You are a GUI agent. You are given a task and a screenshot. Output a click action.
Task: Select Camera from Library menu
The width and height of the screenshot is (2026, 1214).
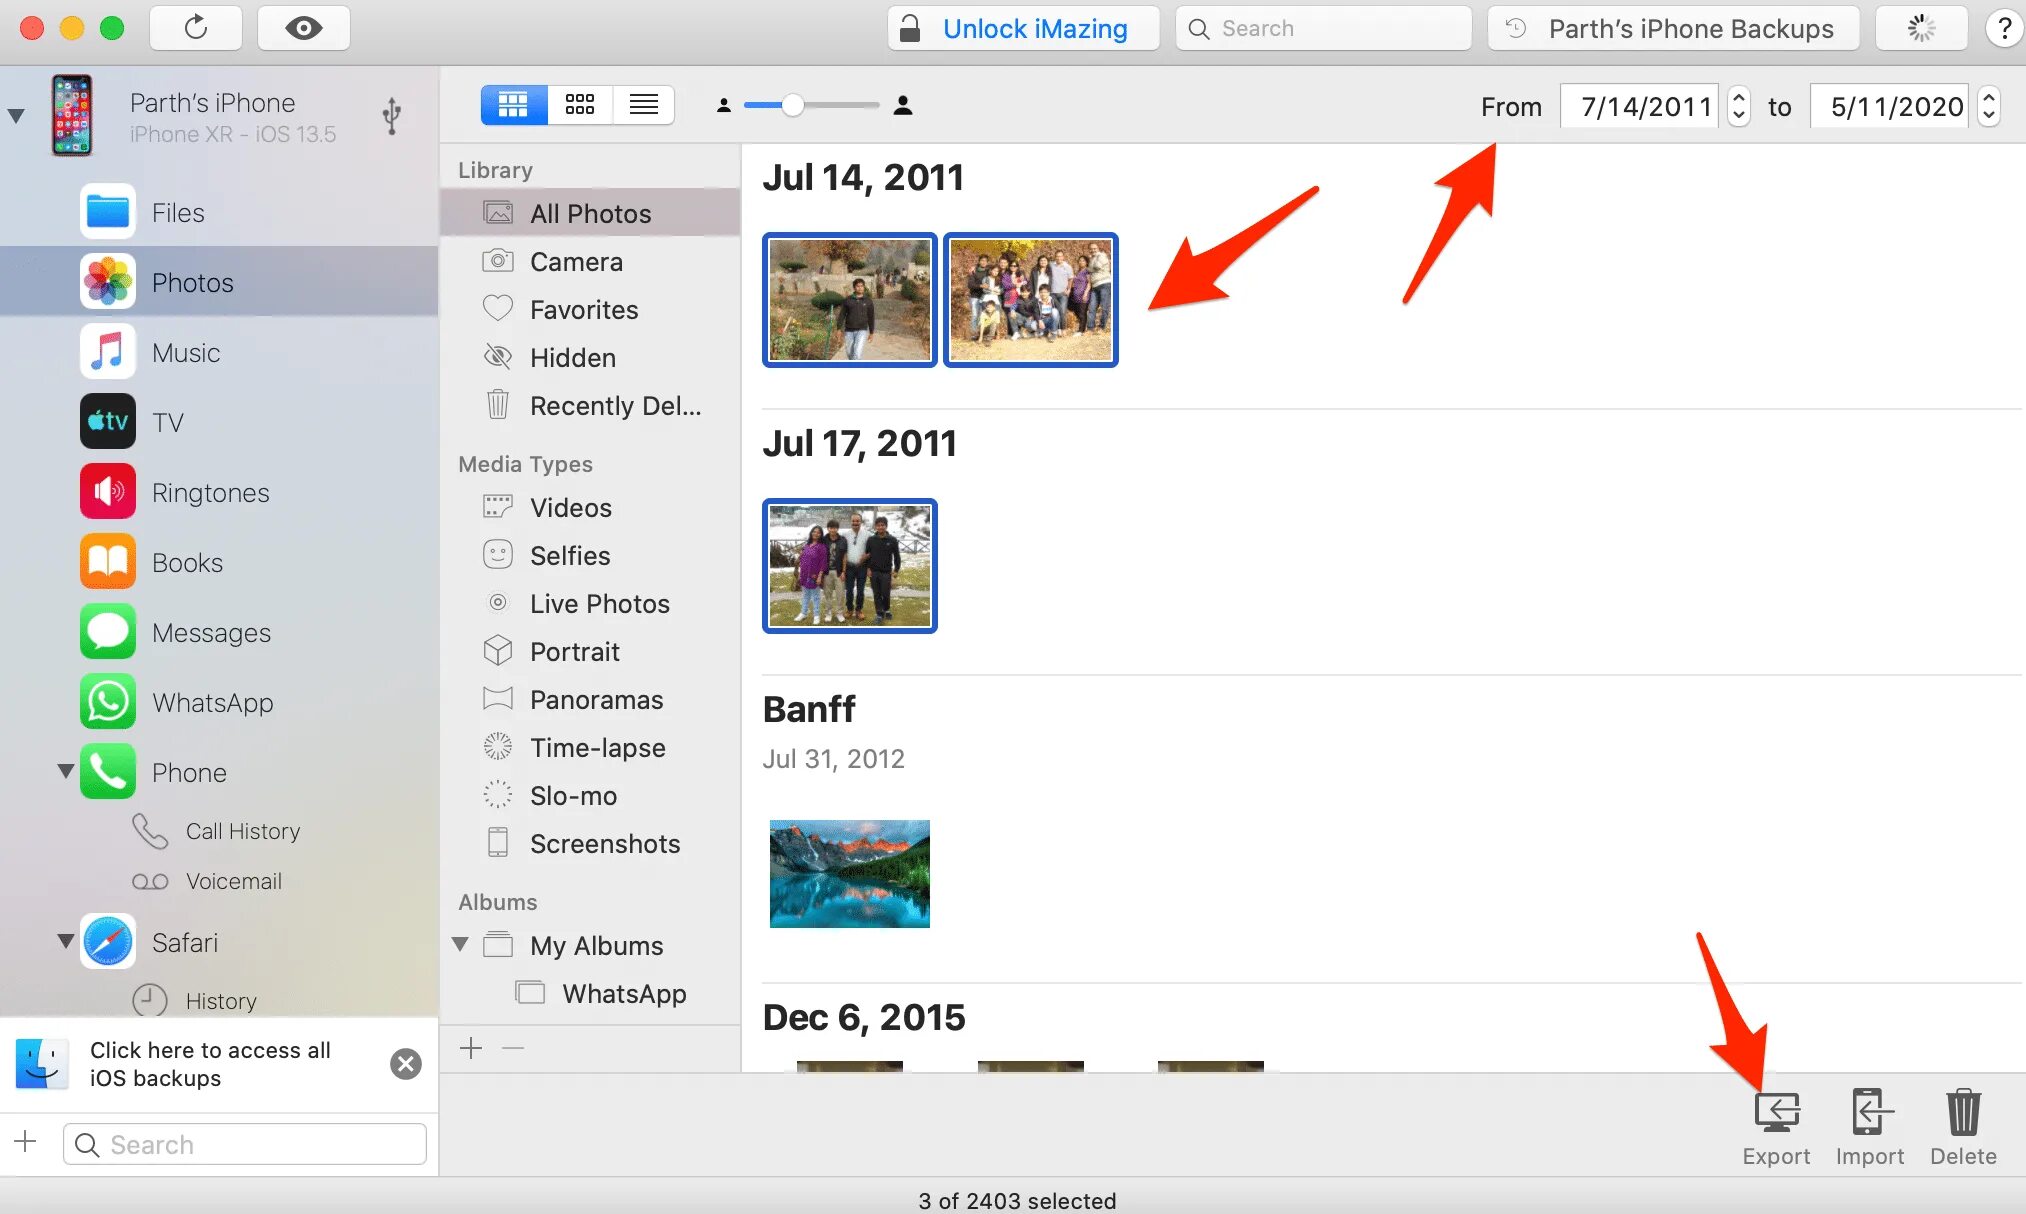pyautogui.click(x=575, y=262)
